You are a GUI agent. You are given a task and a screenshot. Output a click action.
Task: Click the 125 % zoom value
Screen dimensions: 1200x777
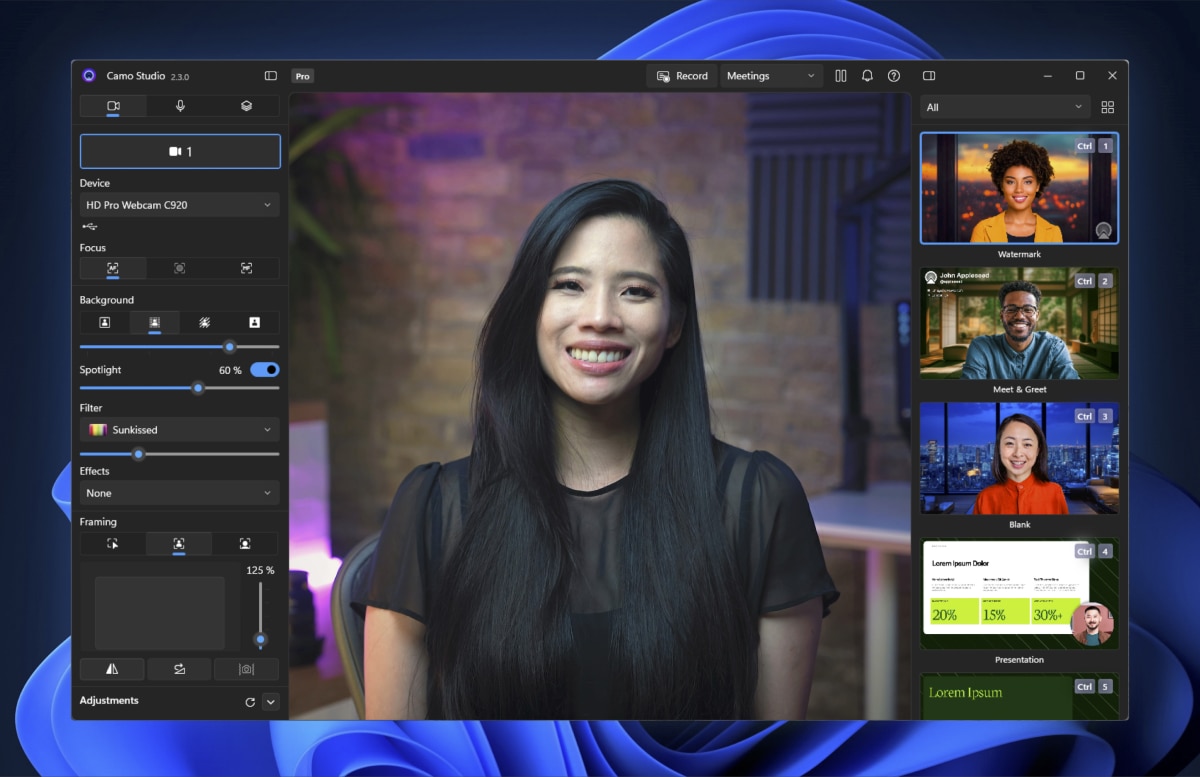pos(260,570)
